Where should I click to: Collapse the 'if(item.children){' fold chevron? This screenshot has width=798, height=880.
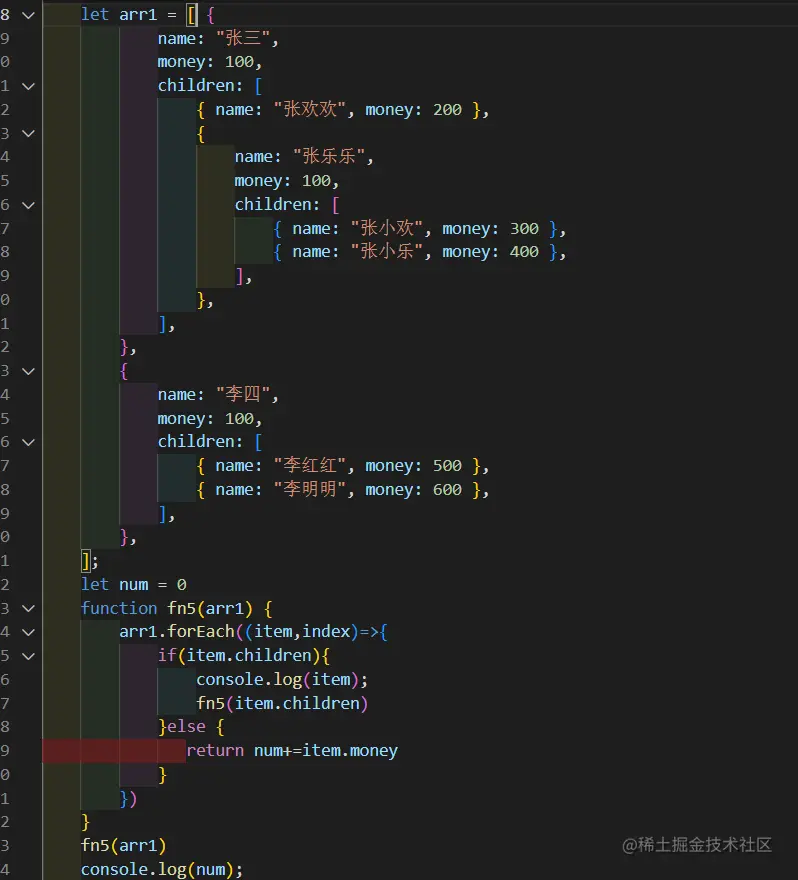click(28, 656)
